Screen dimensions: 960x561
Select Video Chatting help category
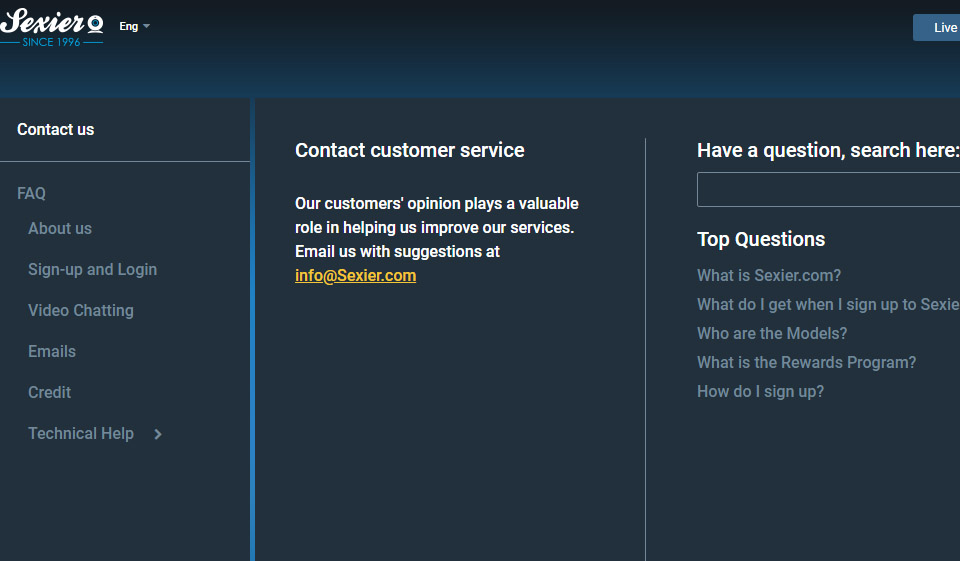[81, 310]
